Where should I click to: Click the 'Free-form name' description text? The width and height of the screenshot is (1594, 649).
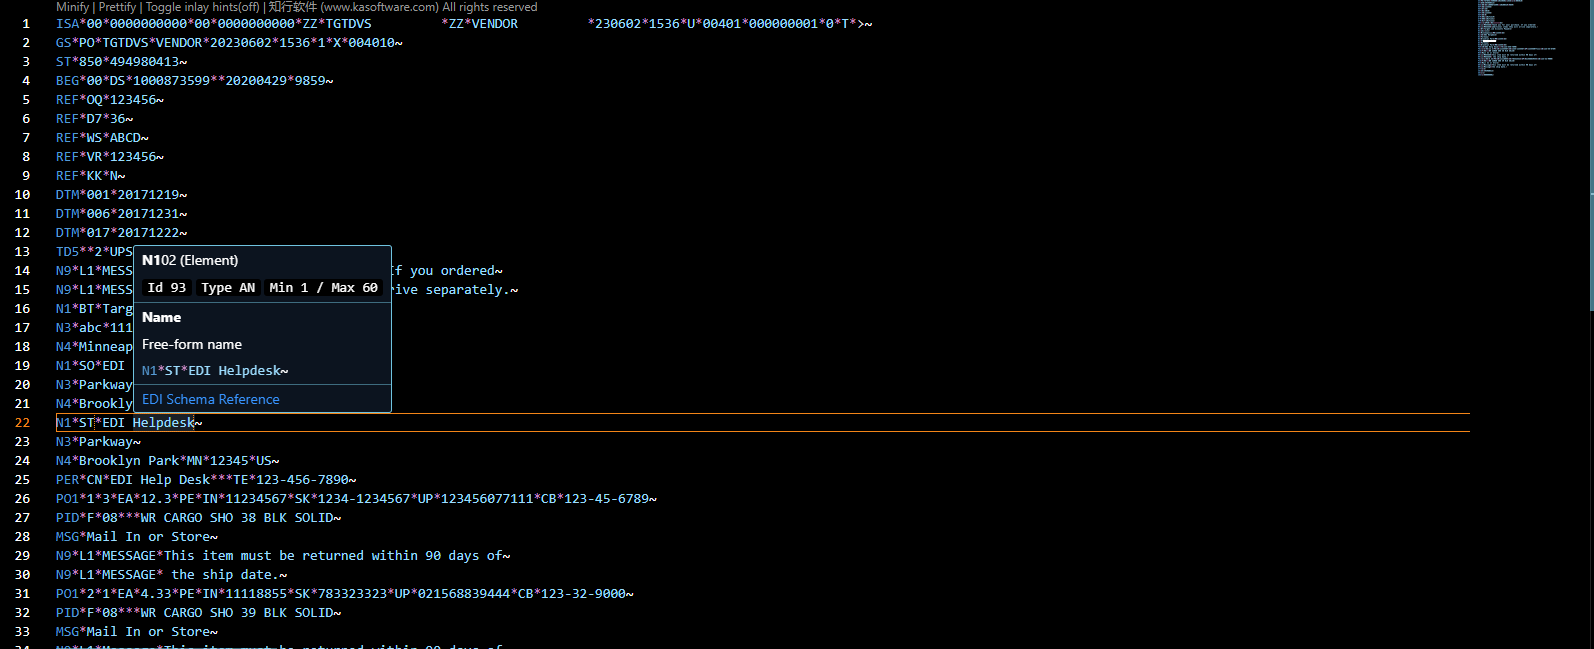[x=192, y=344]
